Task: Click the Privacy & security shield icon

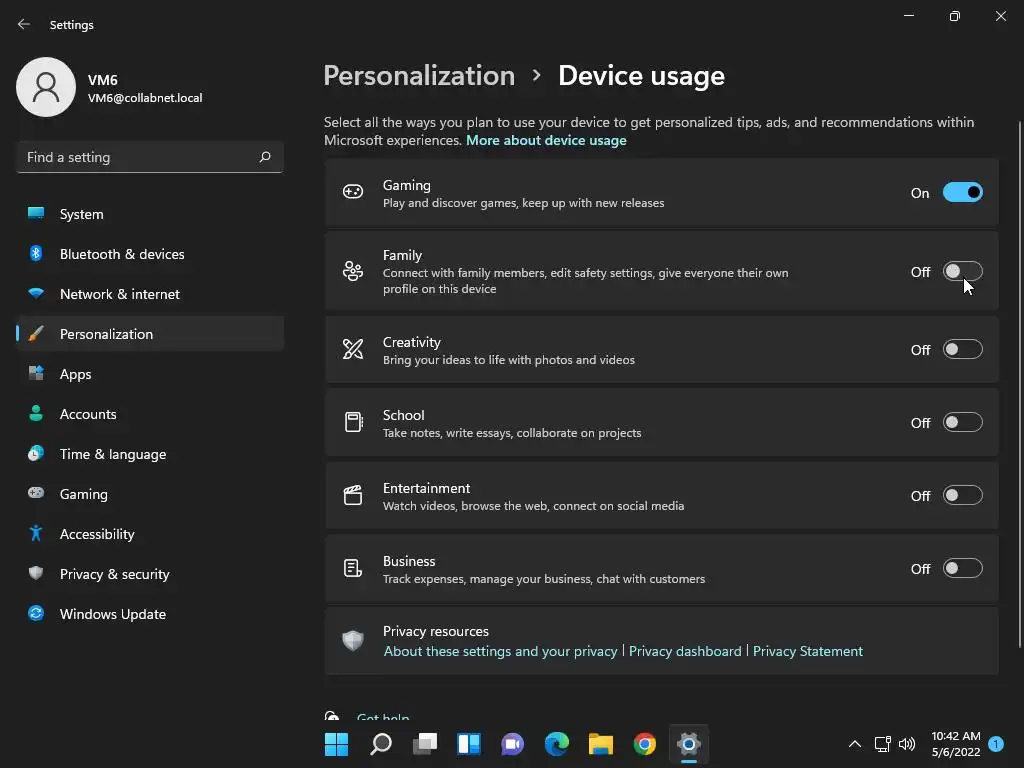Action: (36, 574)
